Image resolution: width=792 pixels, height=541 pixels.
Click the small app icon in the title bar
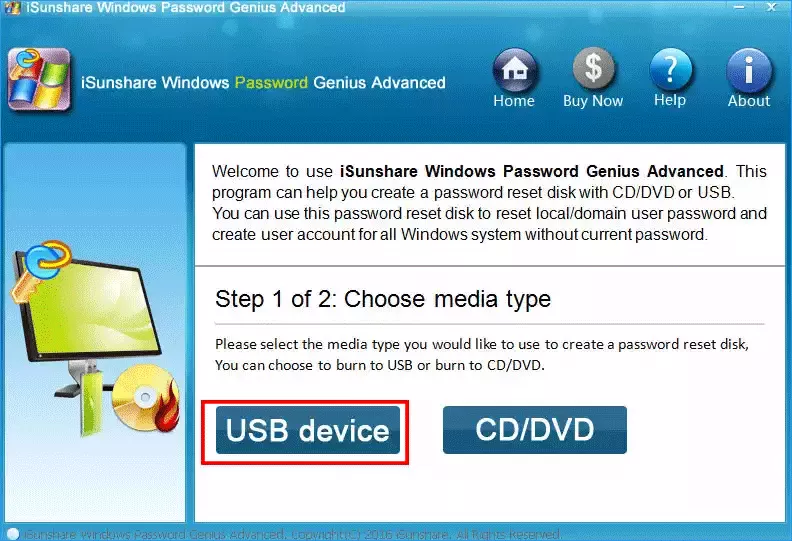[12, 7]
